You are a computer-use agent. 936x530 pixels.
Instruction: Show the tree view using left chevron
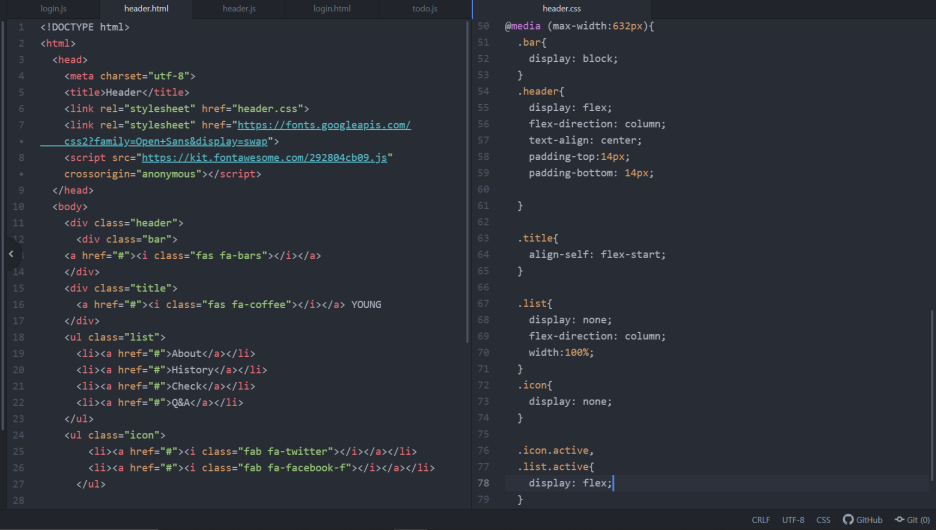(x=11, y=254)
